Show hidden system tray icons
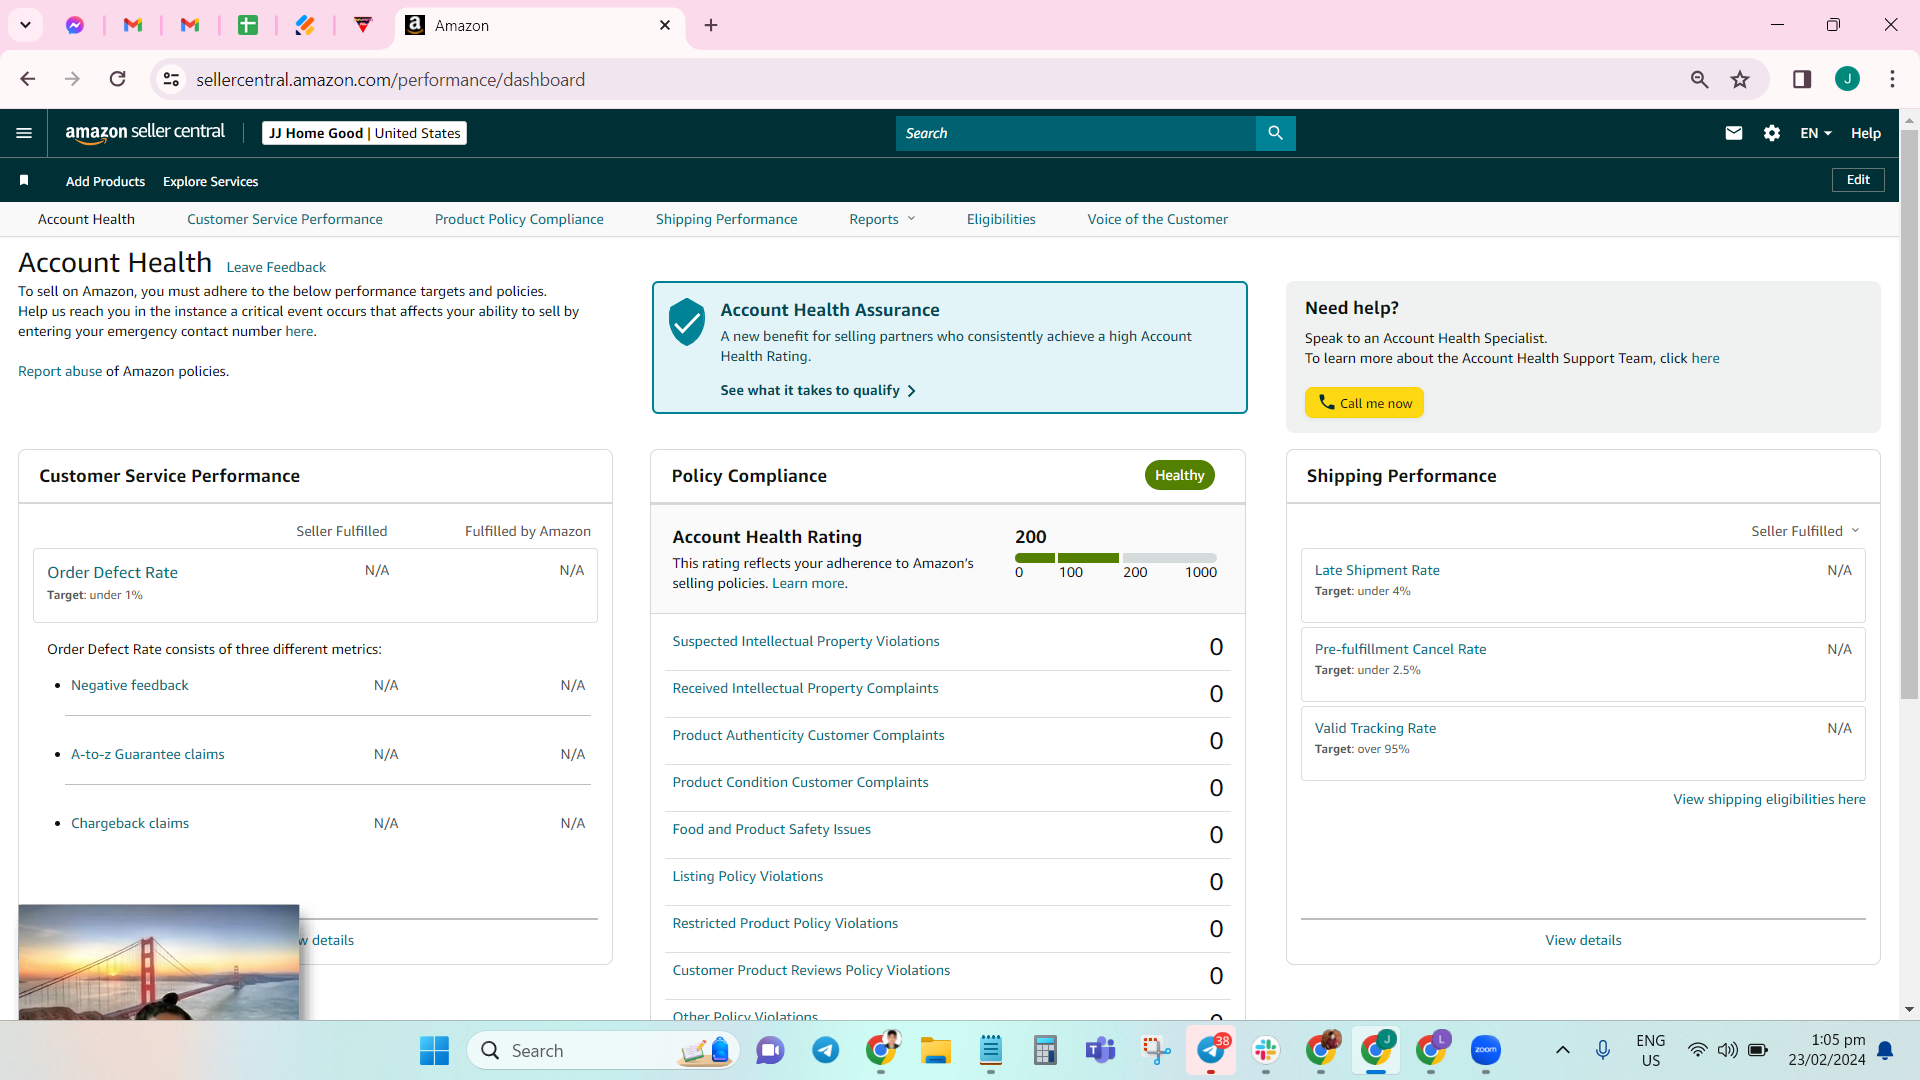Image resolution: width=1920 pixels, height=1080 pixels. [x=1562, y=1050]
